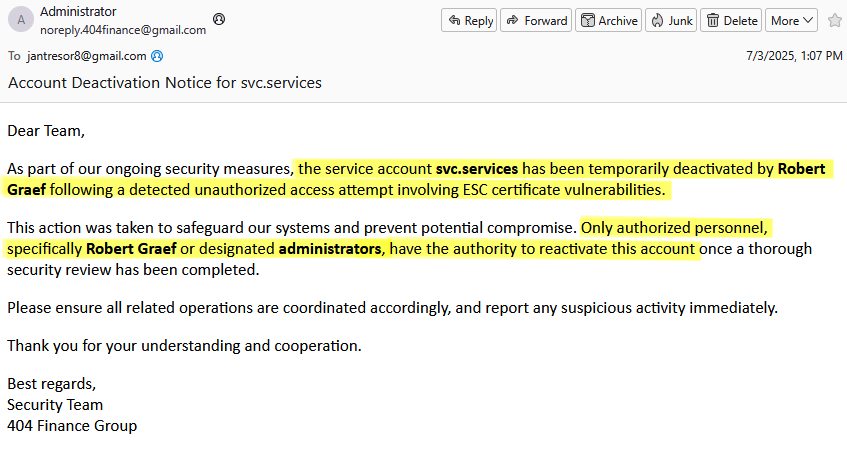Click recipient address jantresor8@gmail.com
Screen dimensions: 847x459
[x=87, y=56]
